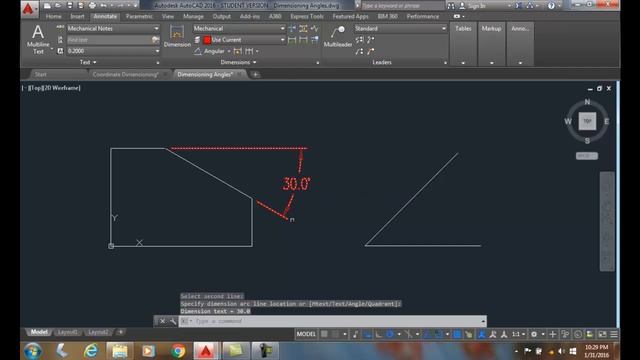Image resolution: width=640 pixels, height=360 pixels.
Task: Toggle lineweight display in status bar
Action: pos(457,334)
